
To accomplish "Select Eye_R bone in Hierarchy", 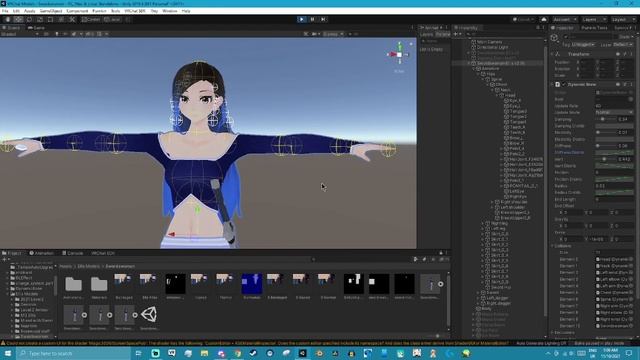I will [516, 100].
